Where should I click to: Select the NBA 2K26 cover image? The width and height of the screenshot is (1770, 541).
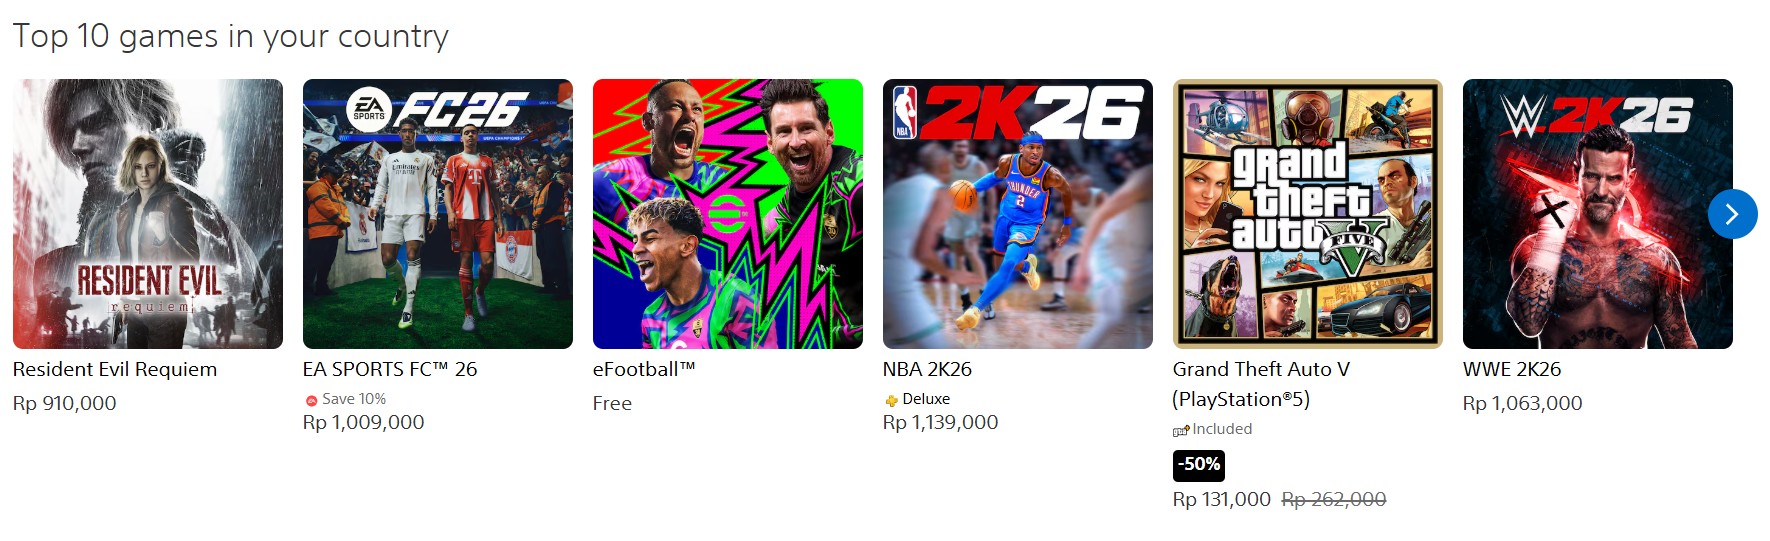pos(1018,214)
